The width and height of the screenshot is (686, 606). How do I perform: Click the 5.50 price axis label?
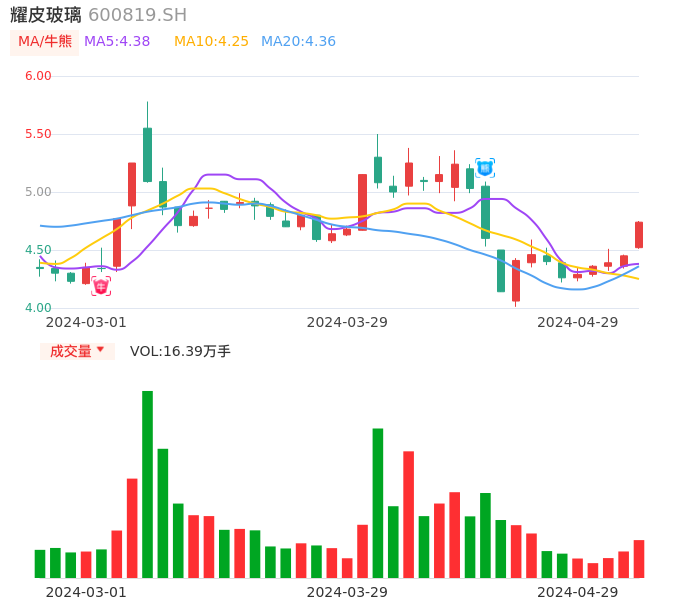point(38,134)
